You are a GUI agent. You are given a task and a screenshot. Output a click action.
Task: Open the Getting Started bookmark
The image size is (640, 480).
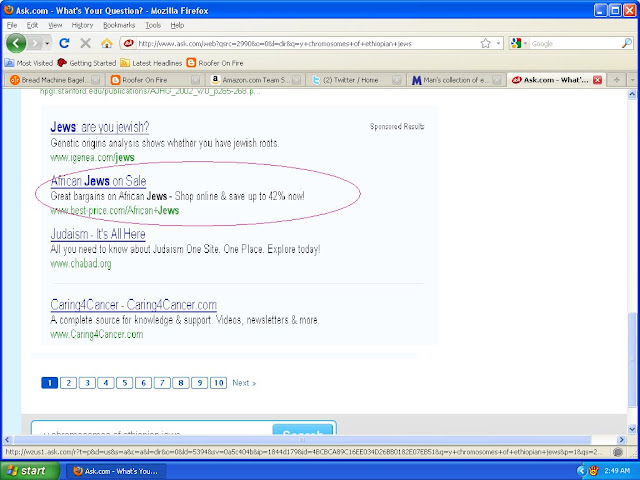(87, 63)
